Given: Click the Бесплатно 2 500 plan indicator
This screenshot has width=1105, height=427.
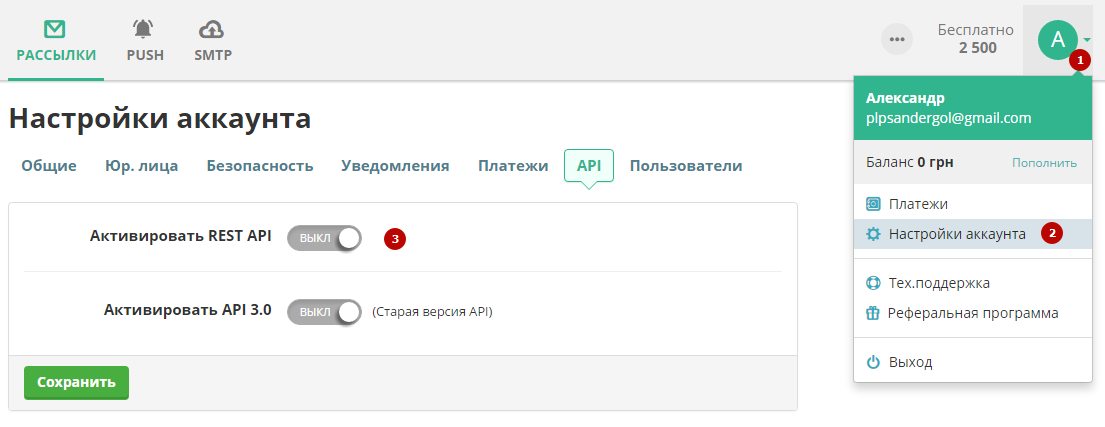Looking at the screenshot, I should pos(976,39).
